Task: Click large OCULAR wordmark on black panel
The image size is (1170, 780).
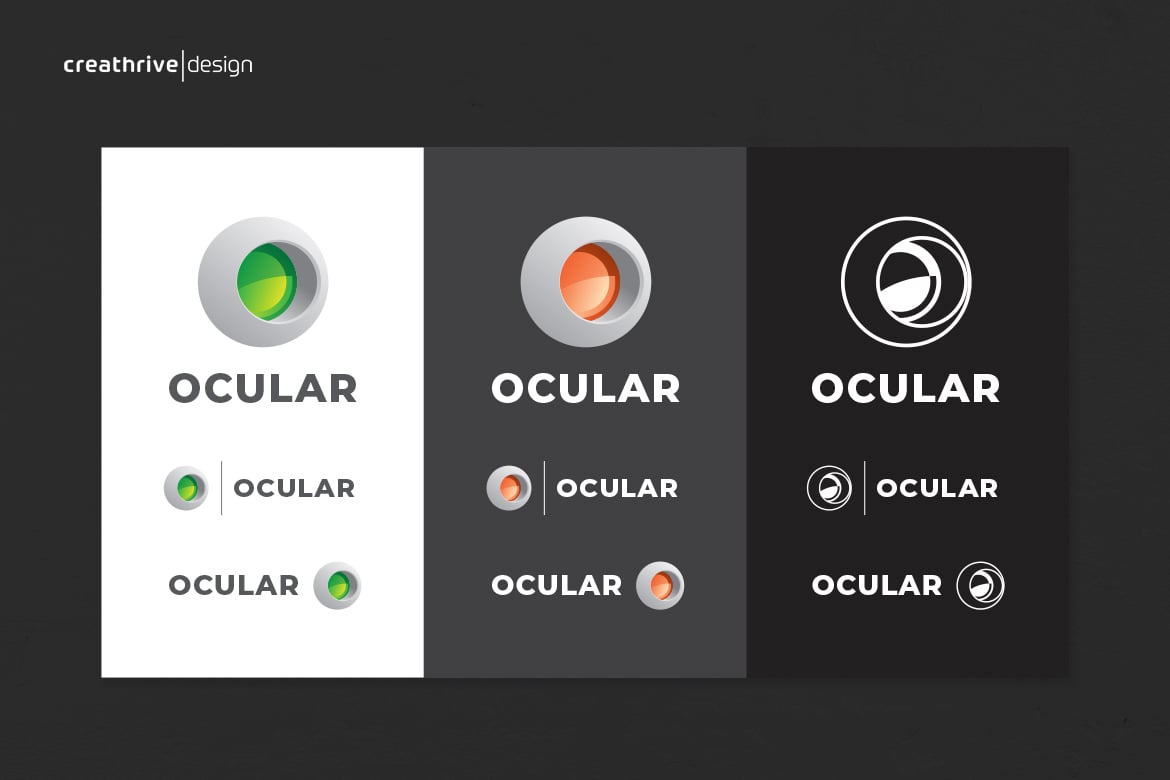Action: [x=906, y=389]
